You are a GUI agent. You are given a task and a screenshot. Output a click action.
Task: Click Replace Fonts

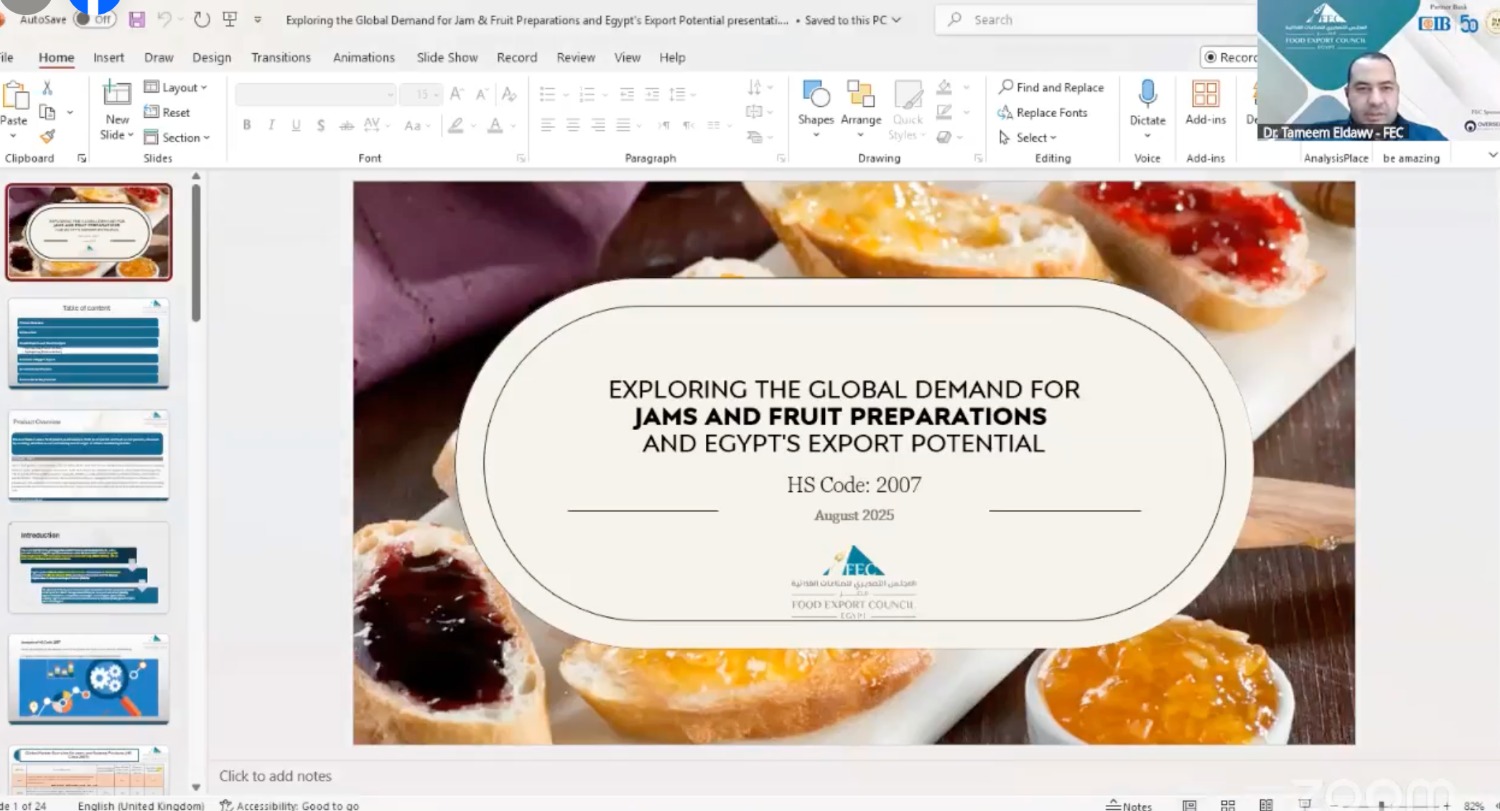(x=1043, y=112)
